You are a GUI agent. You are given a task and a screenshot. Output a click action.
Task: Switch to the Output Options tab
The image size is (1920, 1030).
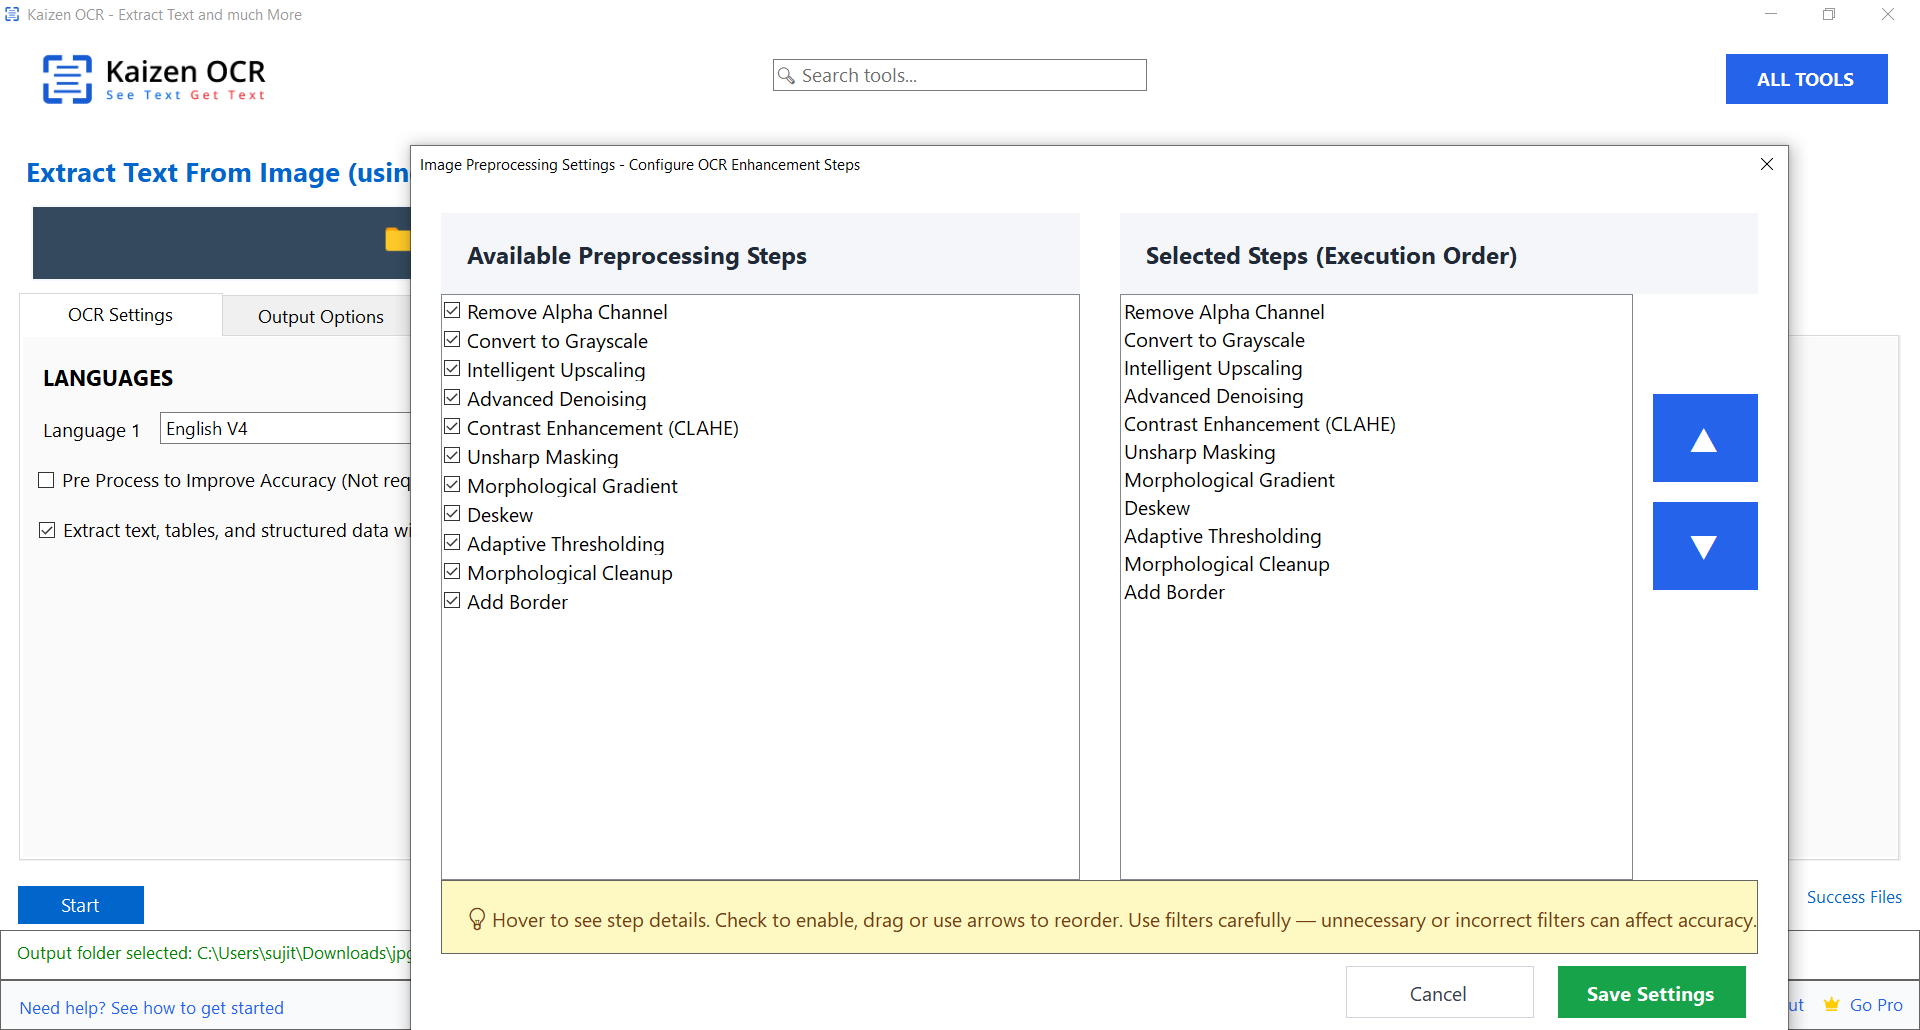coord(320,316)
